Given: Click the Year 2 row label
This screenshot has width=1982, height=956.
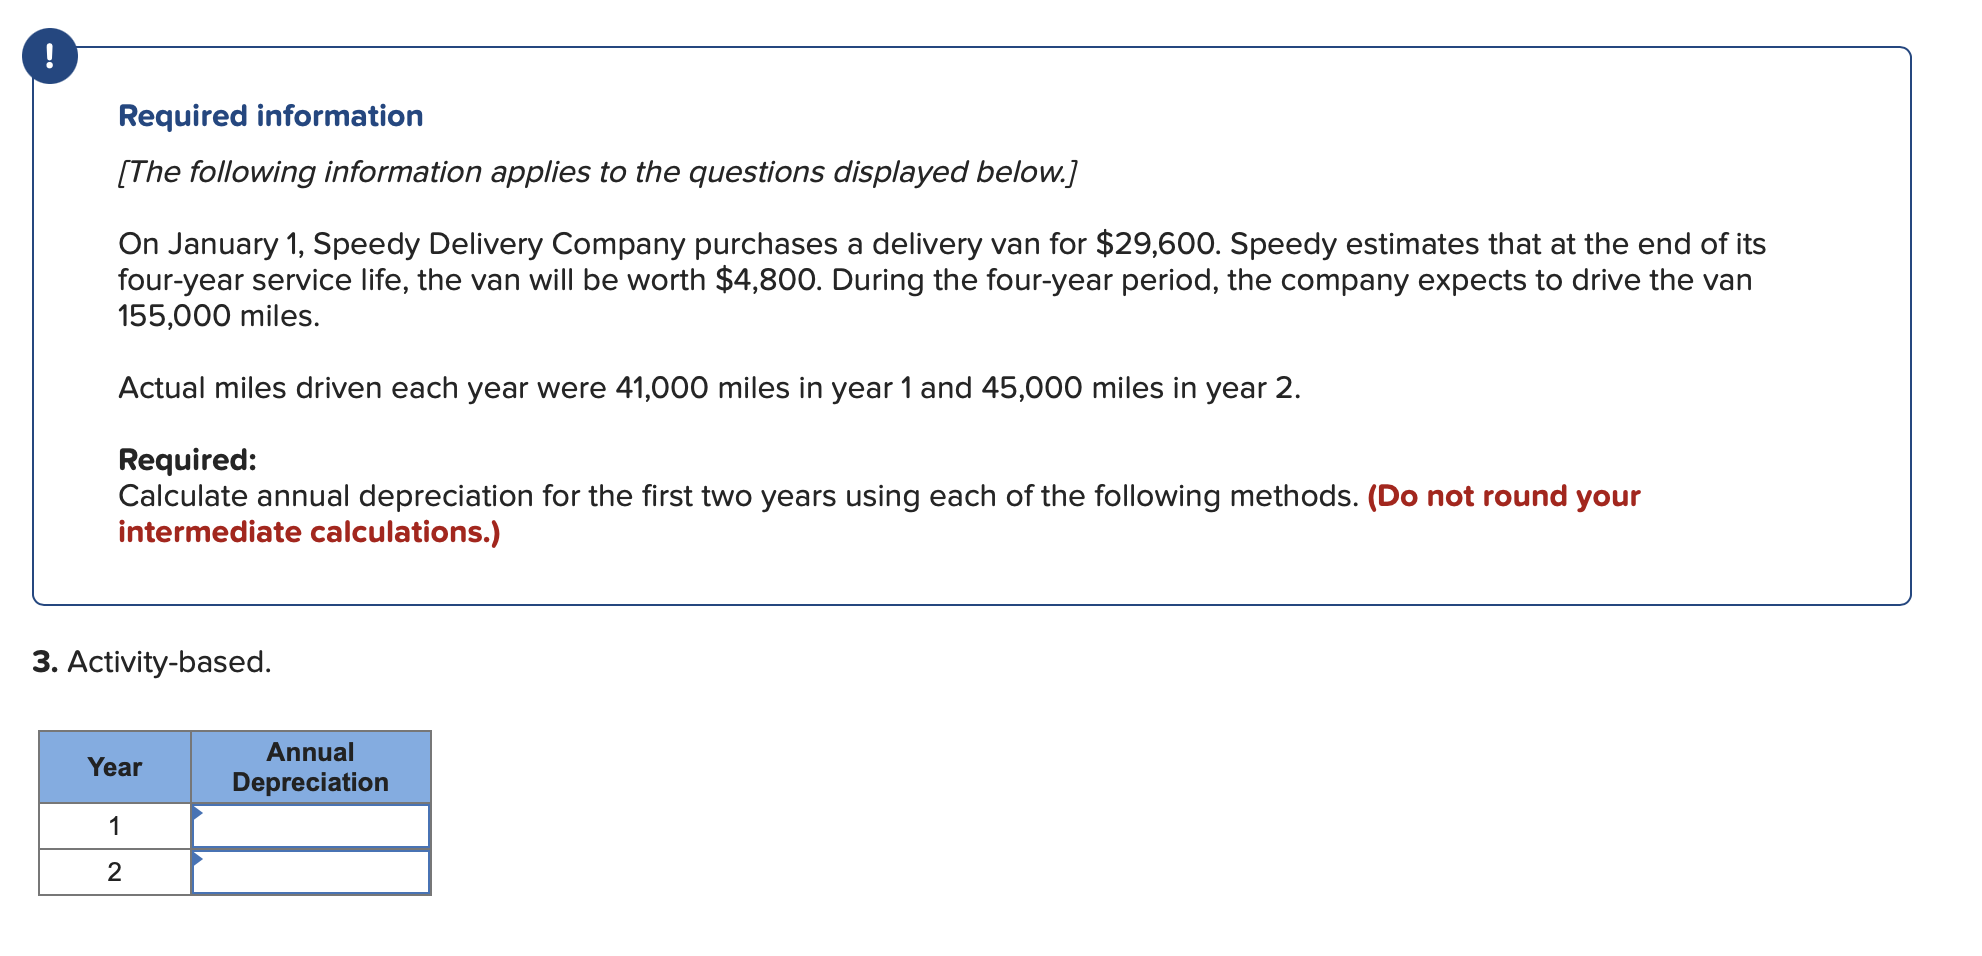Looking at the screenshot, I should click(x=114, y=872).
